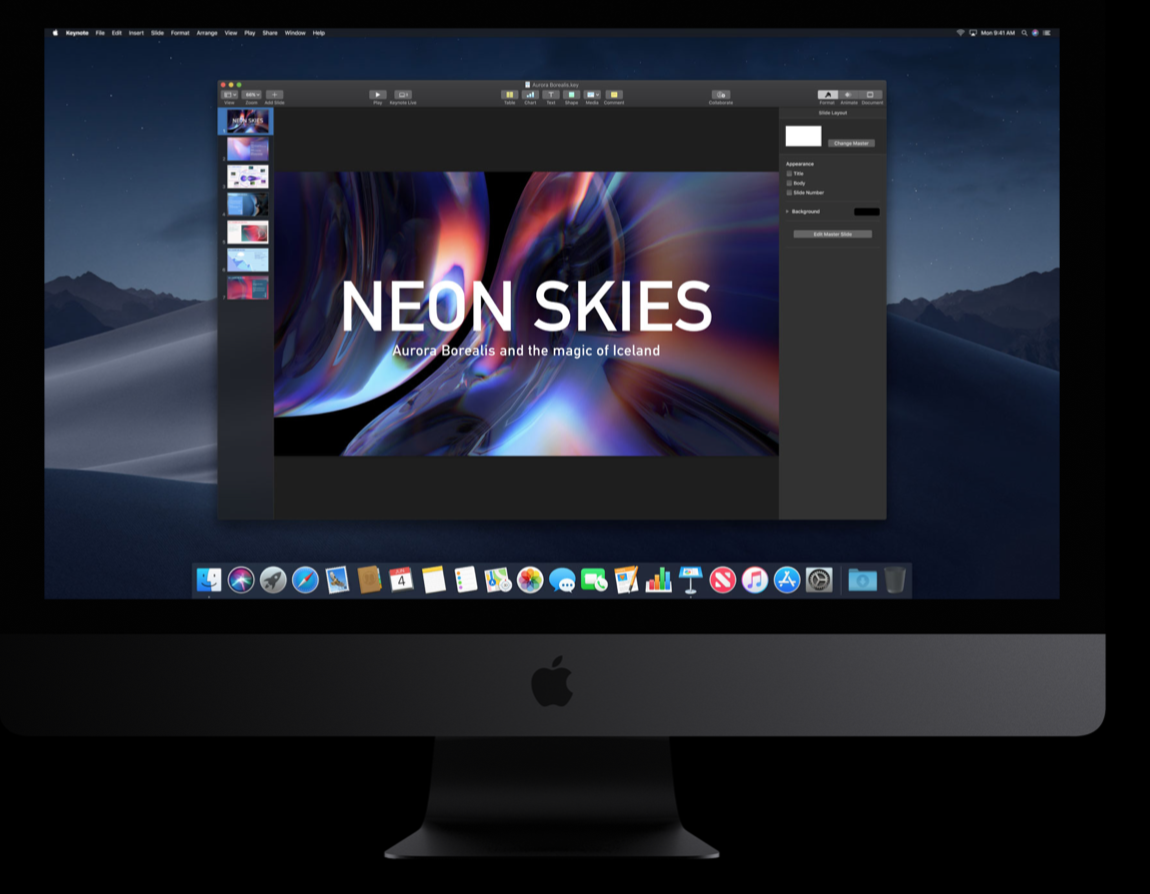This screenshot has width=1150, height=894.
Task: Open the Media dropdown in toolbar
Action: tap(592, 95)
